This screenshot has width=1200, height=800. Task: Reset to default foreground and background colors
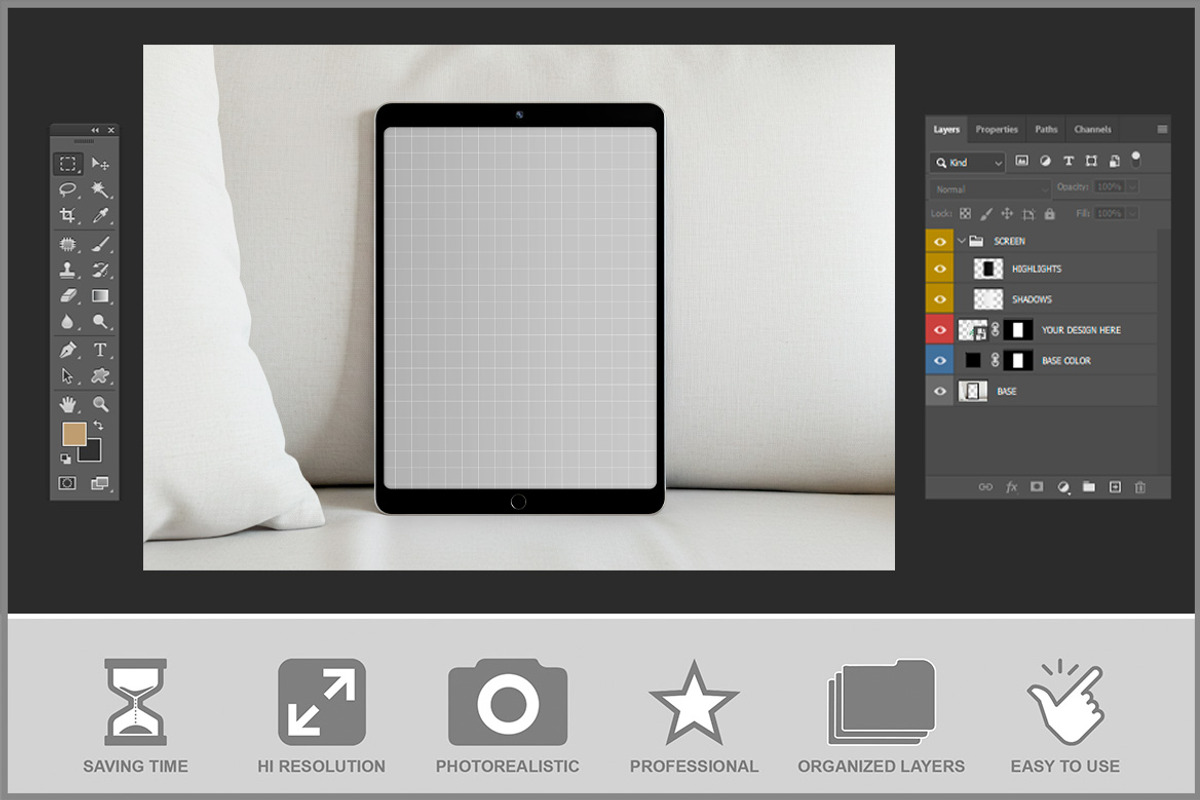pyautogui.click(x=66, y=458)
